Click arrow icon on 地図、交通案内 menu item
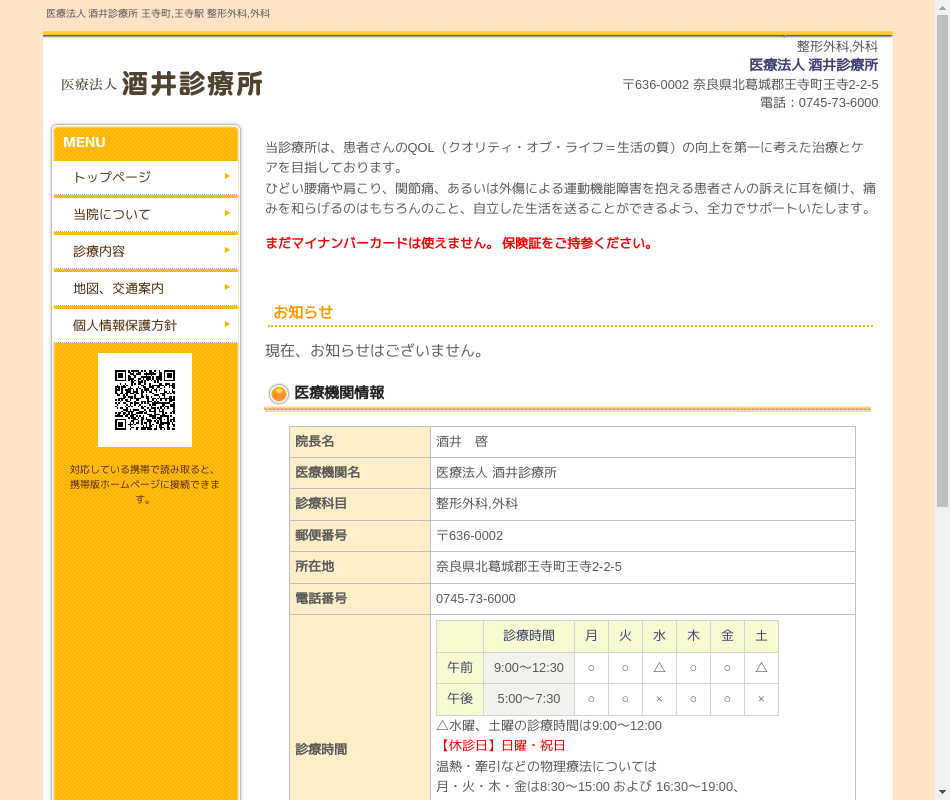Viewport: 950px width, 800px height. (x=227, y=287)
